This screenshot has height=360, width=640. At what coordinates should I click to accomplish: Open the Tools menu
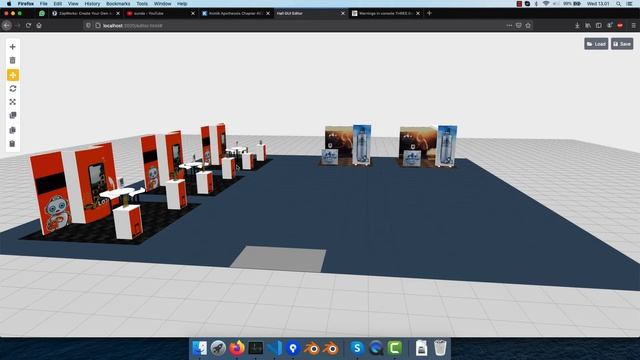(142, 4)
